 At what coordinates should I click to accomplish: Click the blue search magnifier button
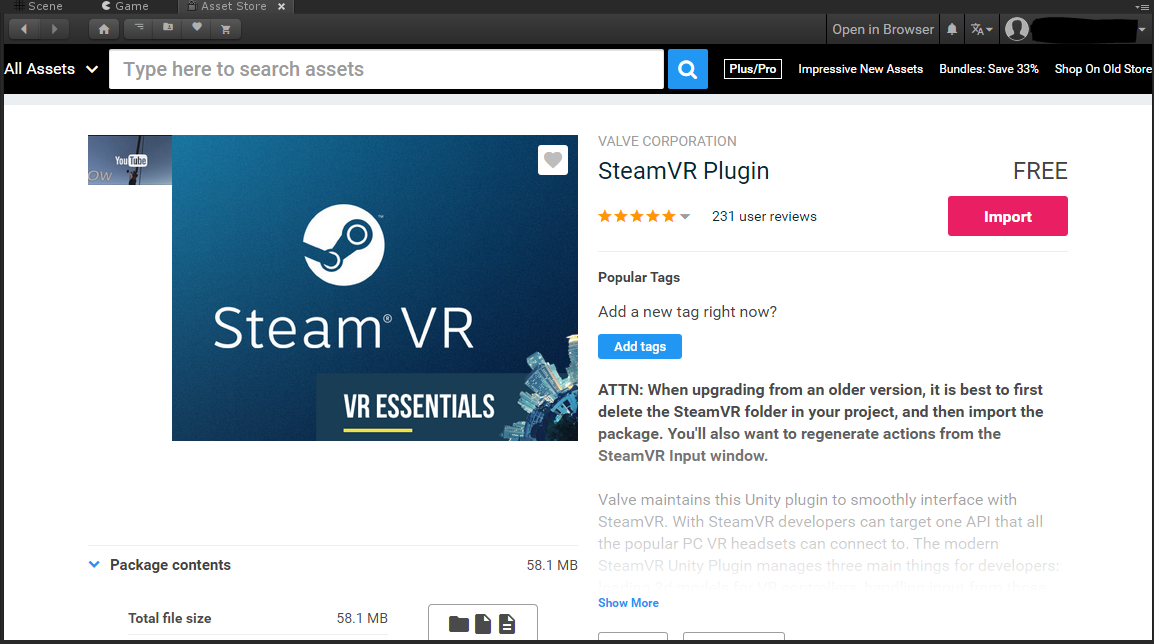coord(687,69)
